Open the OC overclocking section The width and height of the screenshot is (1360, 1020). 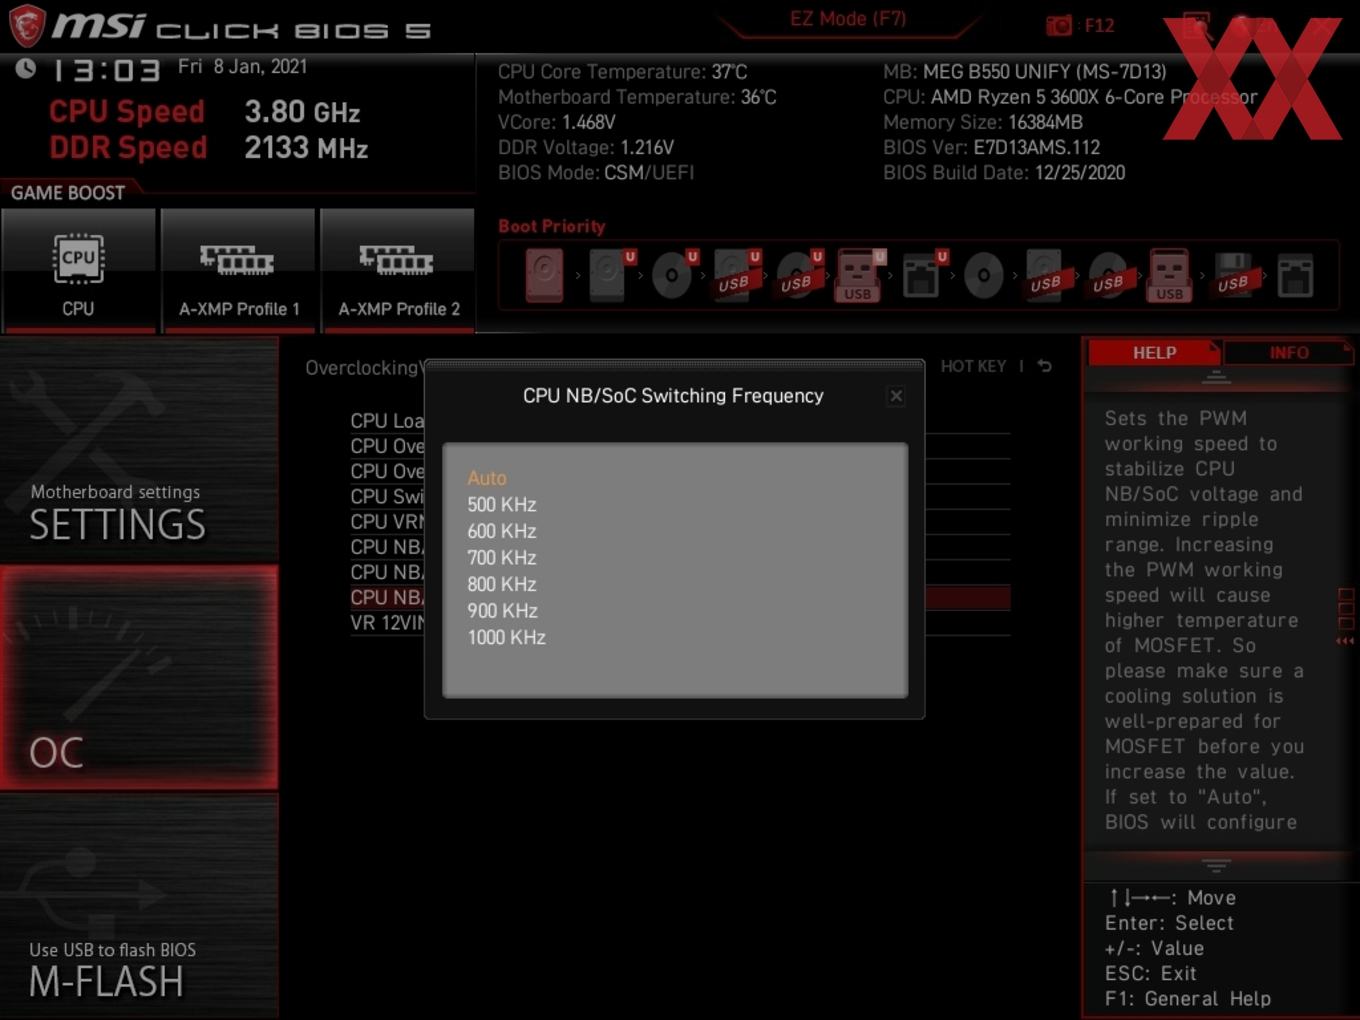pyautogui.click(x=139, y=677)
